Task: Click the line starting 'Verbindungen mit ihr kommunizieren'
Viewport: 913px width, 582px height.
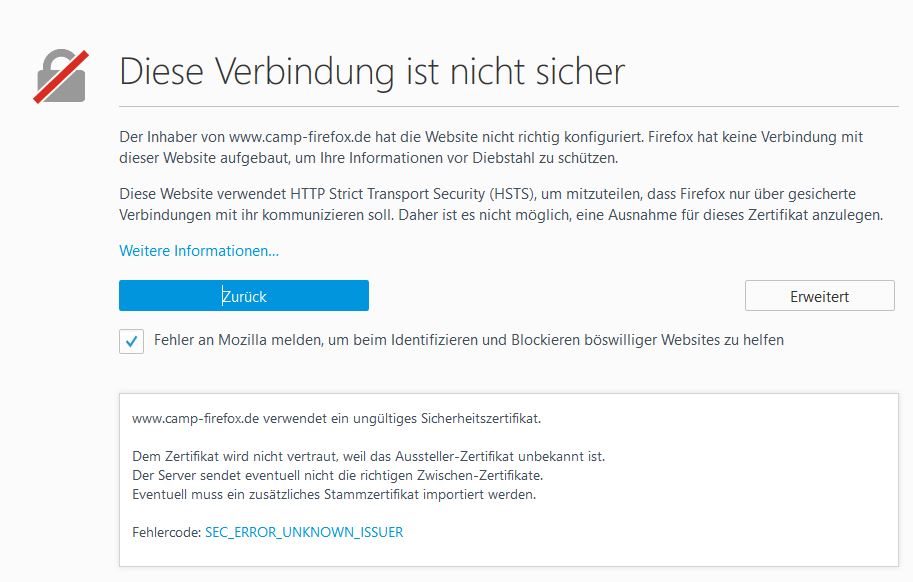Action: point(501,215)
